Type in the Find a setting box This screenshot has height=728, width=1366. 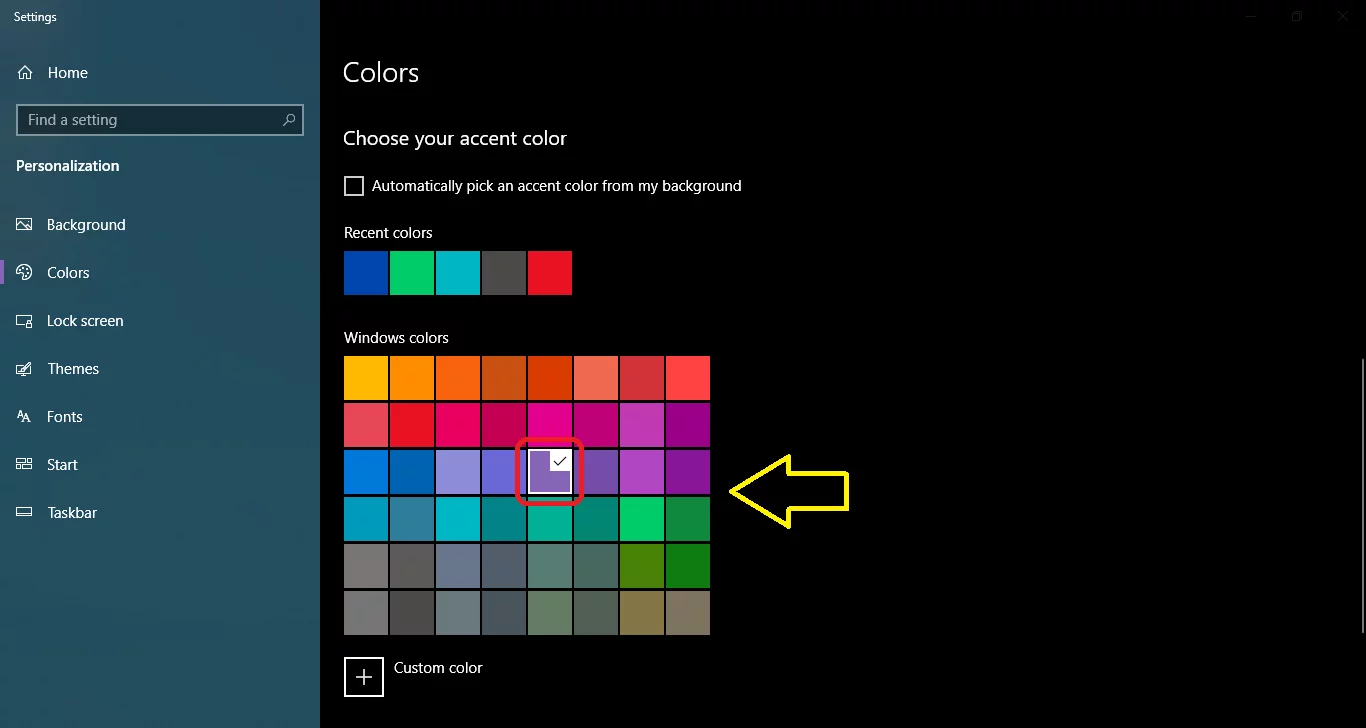point(150,120)
